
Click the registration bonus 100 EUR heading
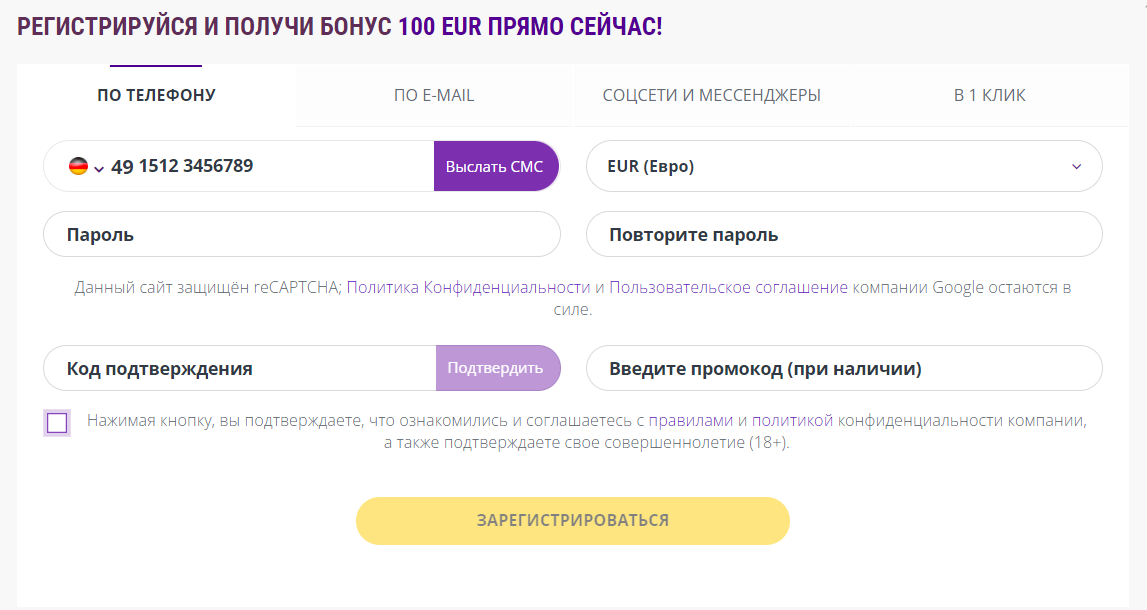[339, 27]
